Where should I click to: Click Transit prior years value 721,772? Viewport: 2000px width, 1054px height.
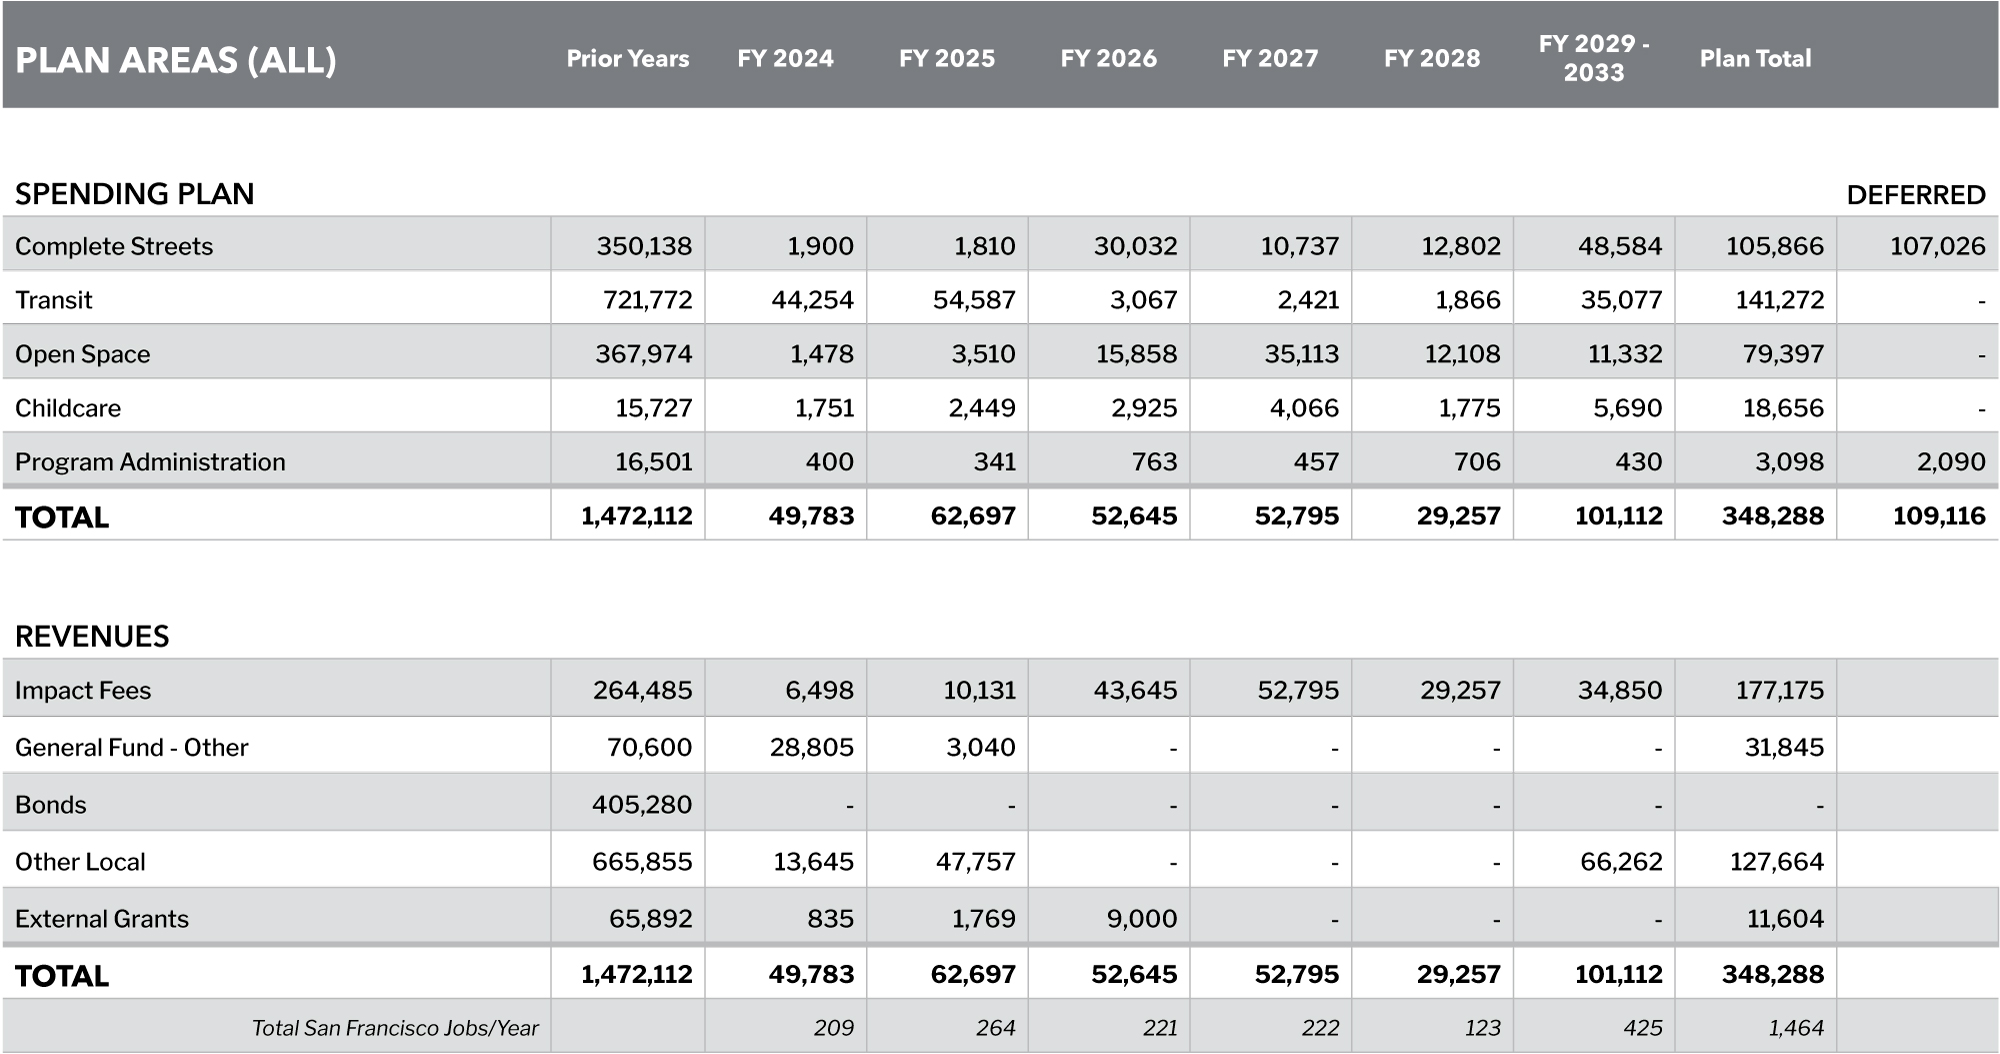647,300
